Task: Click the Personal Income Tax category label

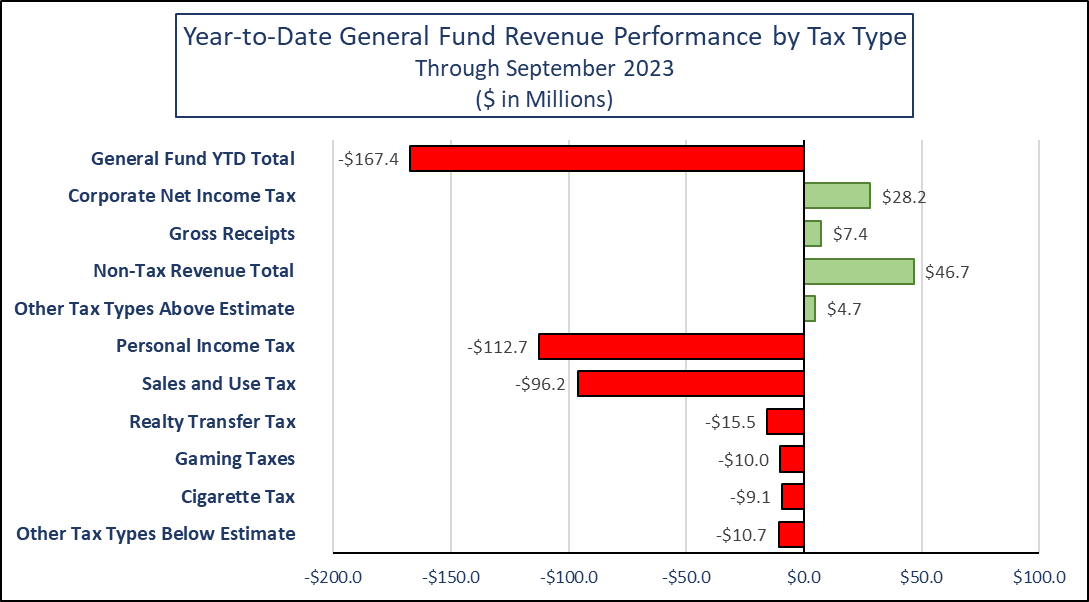Action: (205, 346)
